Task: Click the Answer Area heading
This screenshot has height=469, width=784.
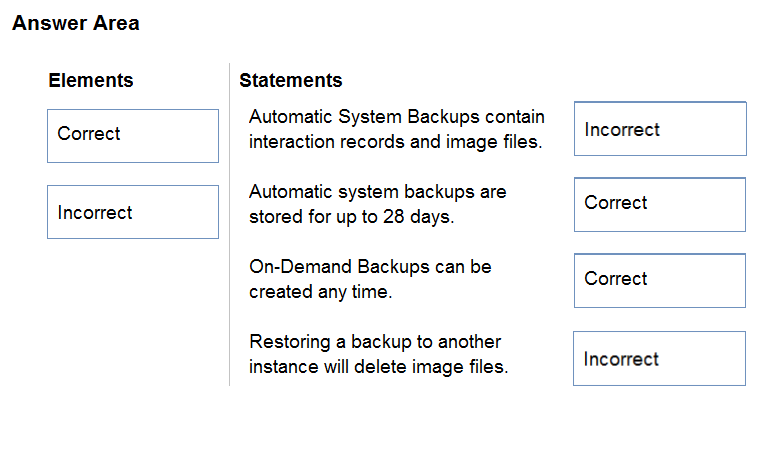Action: (76, 23)
